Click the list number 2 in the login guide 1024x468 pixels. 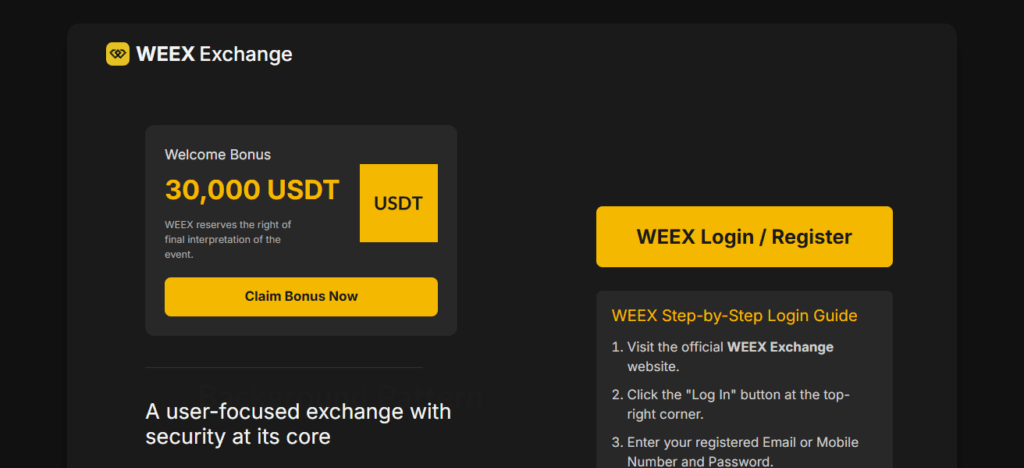point(616,395)
